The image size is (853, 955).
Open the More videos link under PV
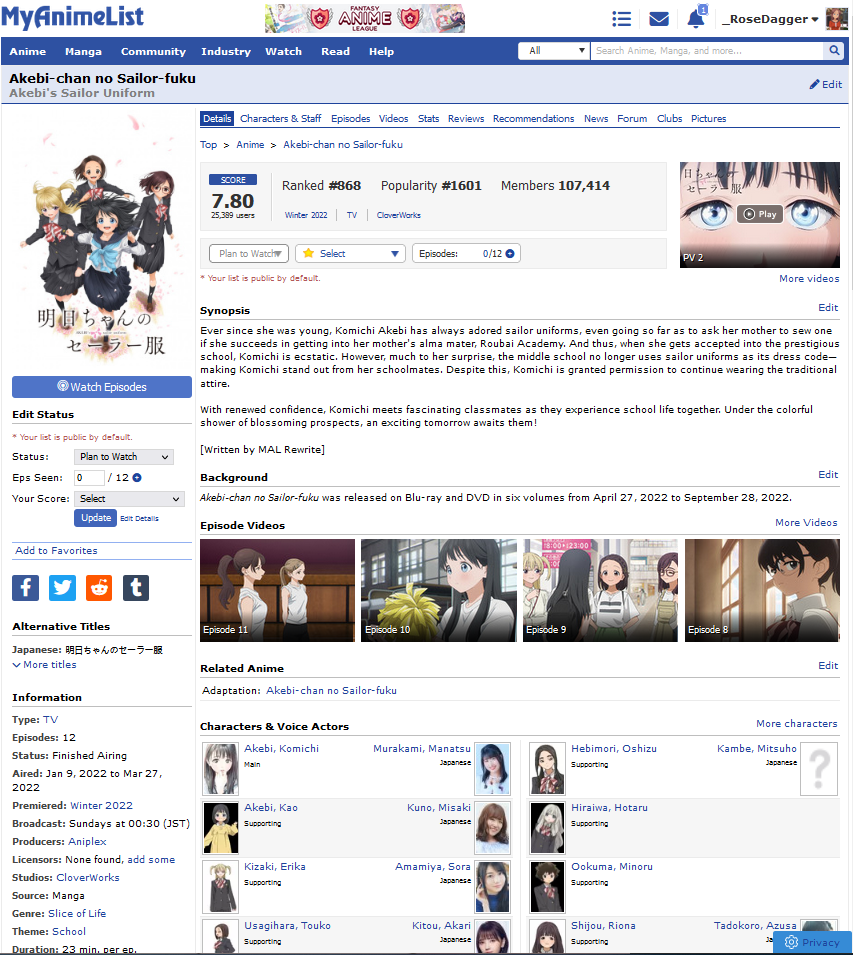pyautogui.click(x=809, y=278)
